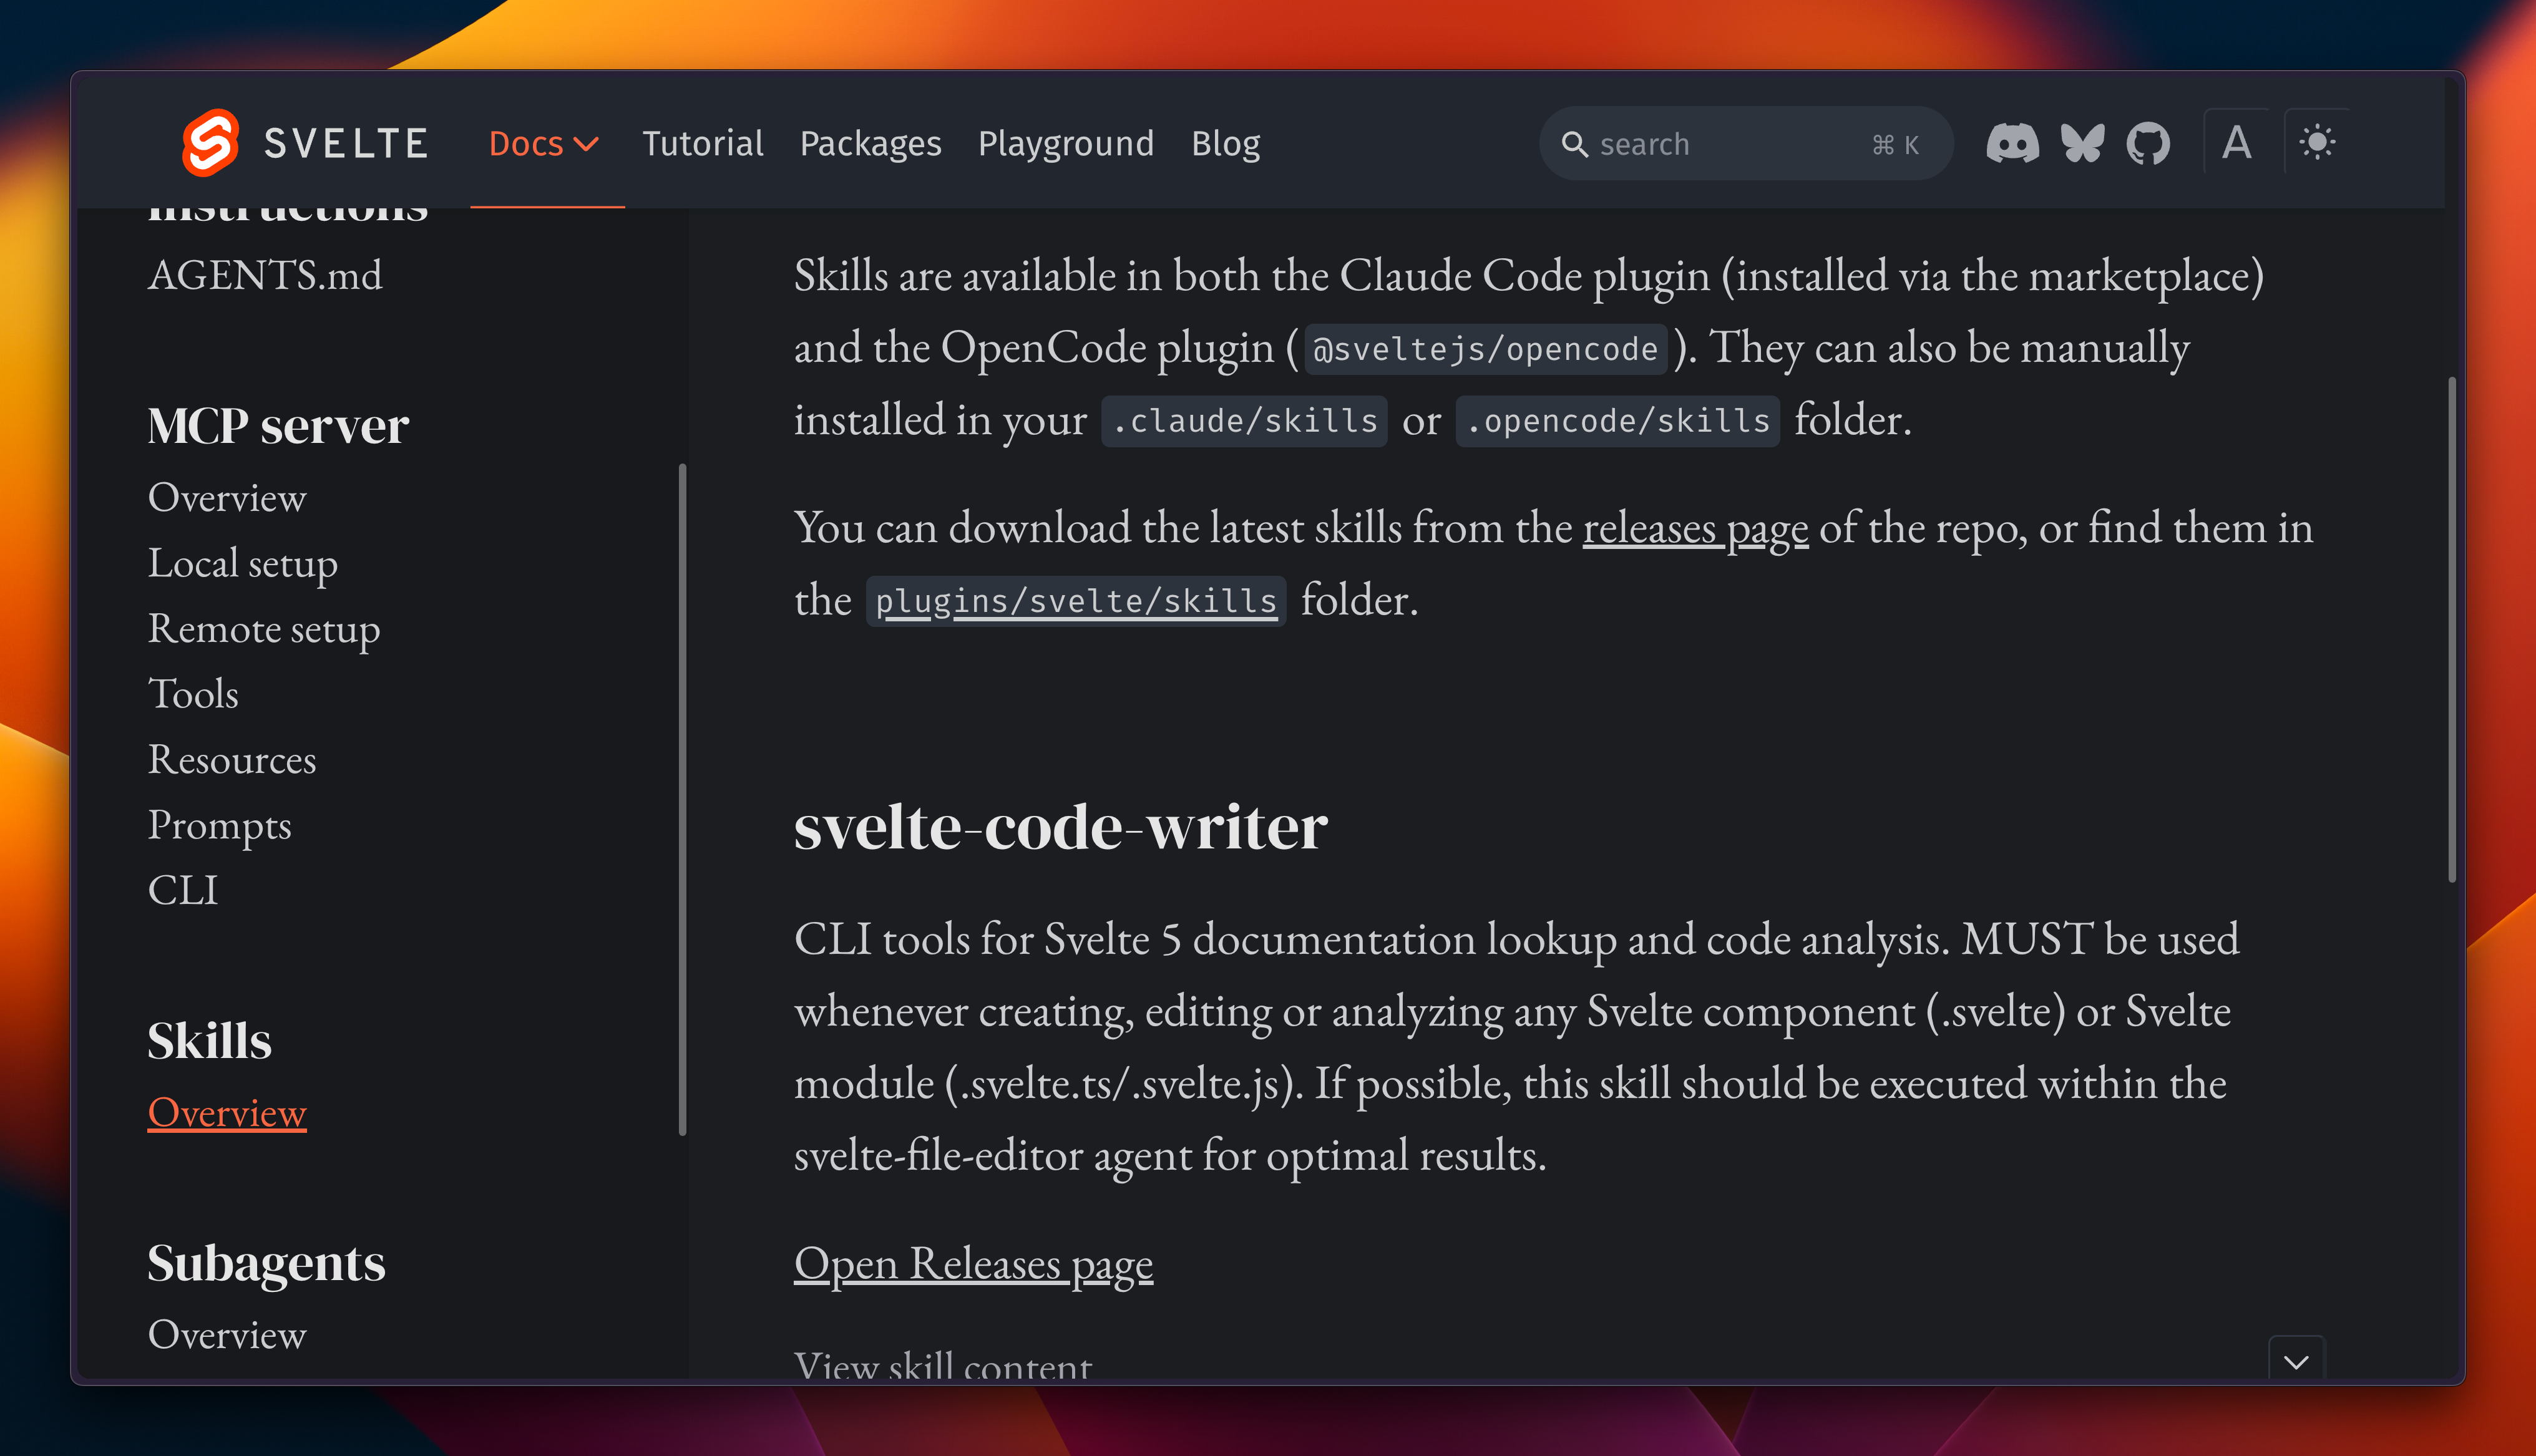Click the Skills section heading
The image size is (2536, 1456).
click(209, 1040)
